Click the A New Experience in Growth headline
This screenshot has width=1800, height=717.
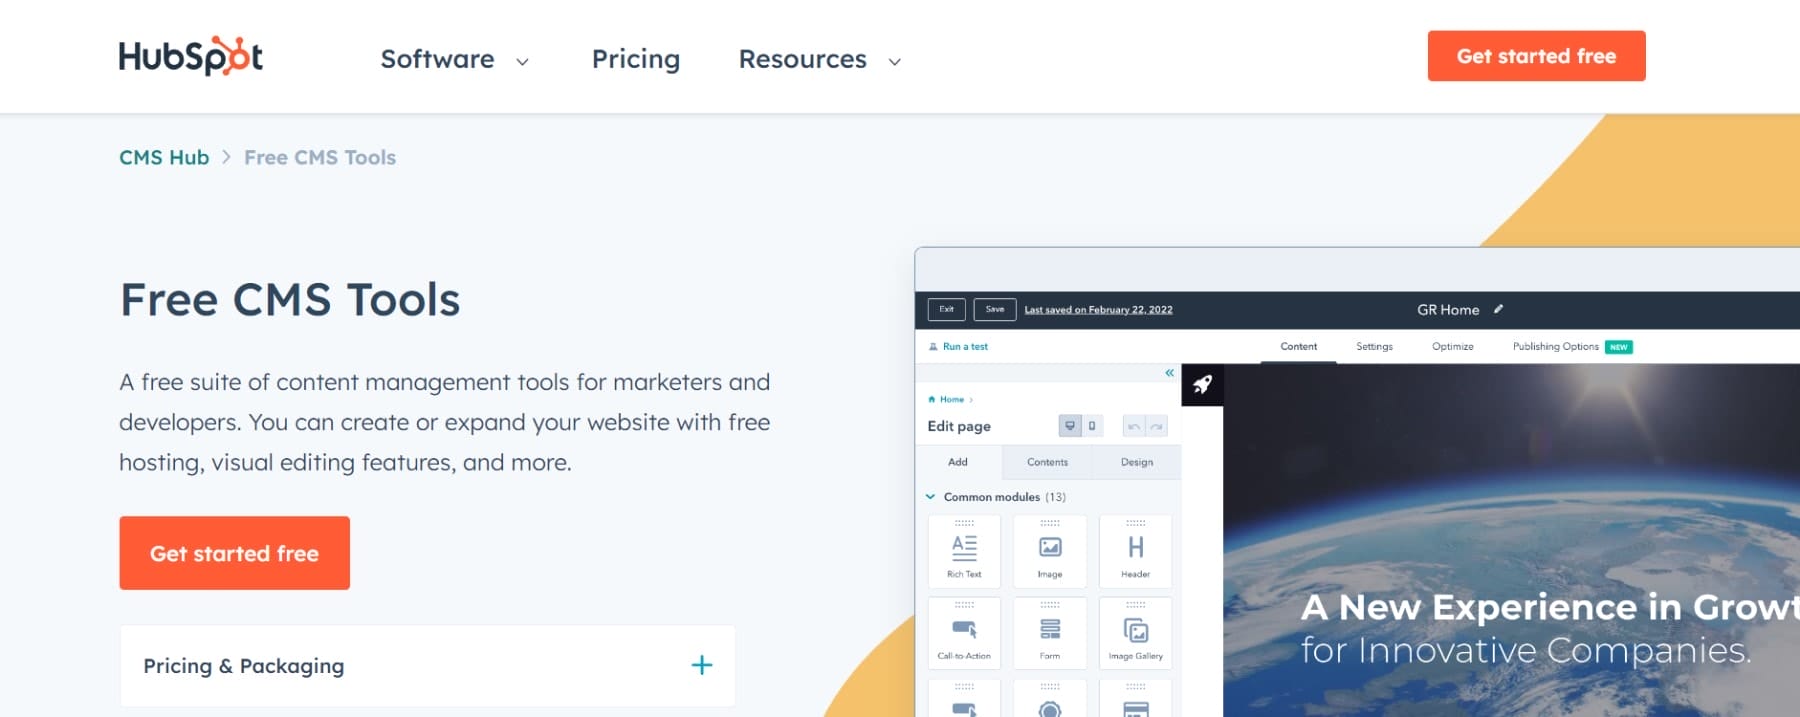click(1550, 607)
